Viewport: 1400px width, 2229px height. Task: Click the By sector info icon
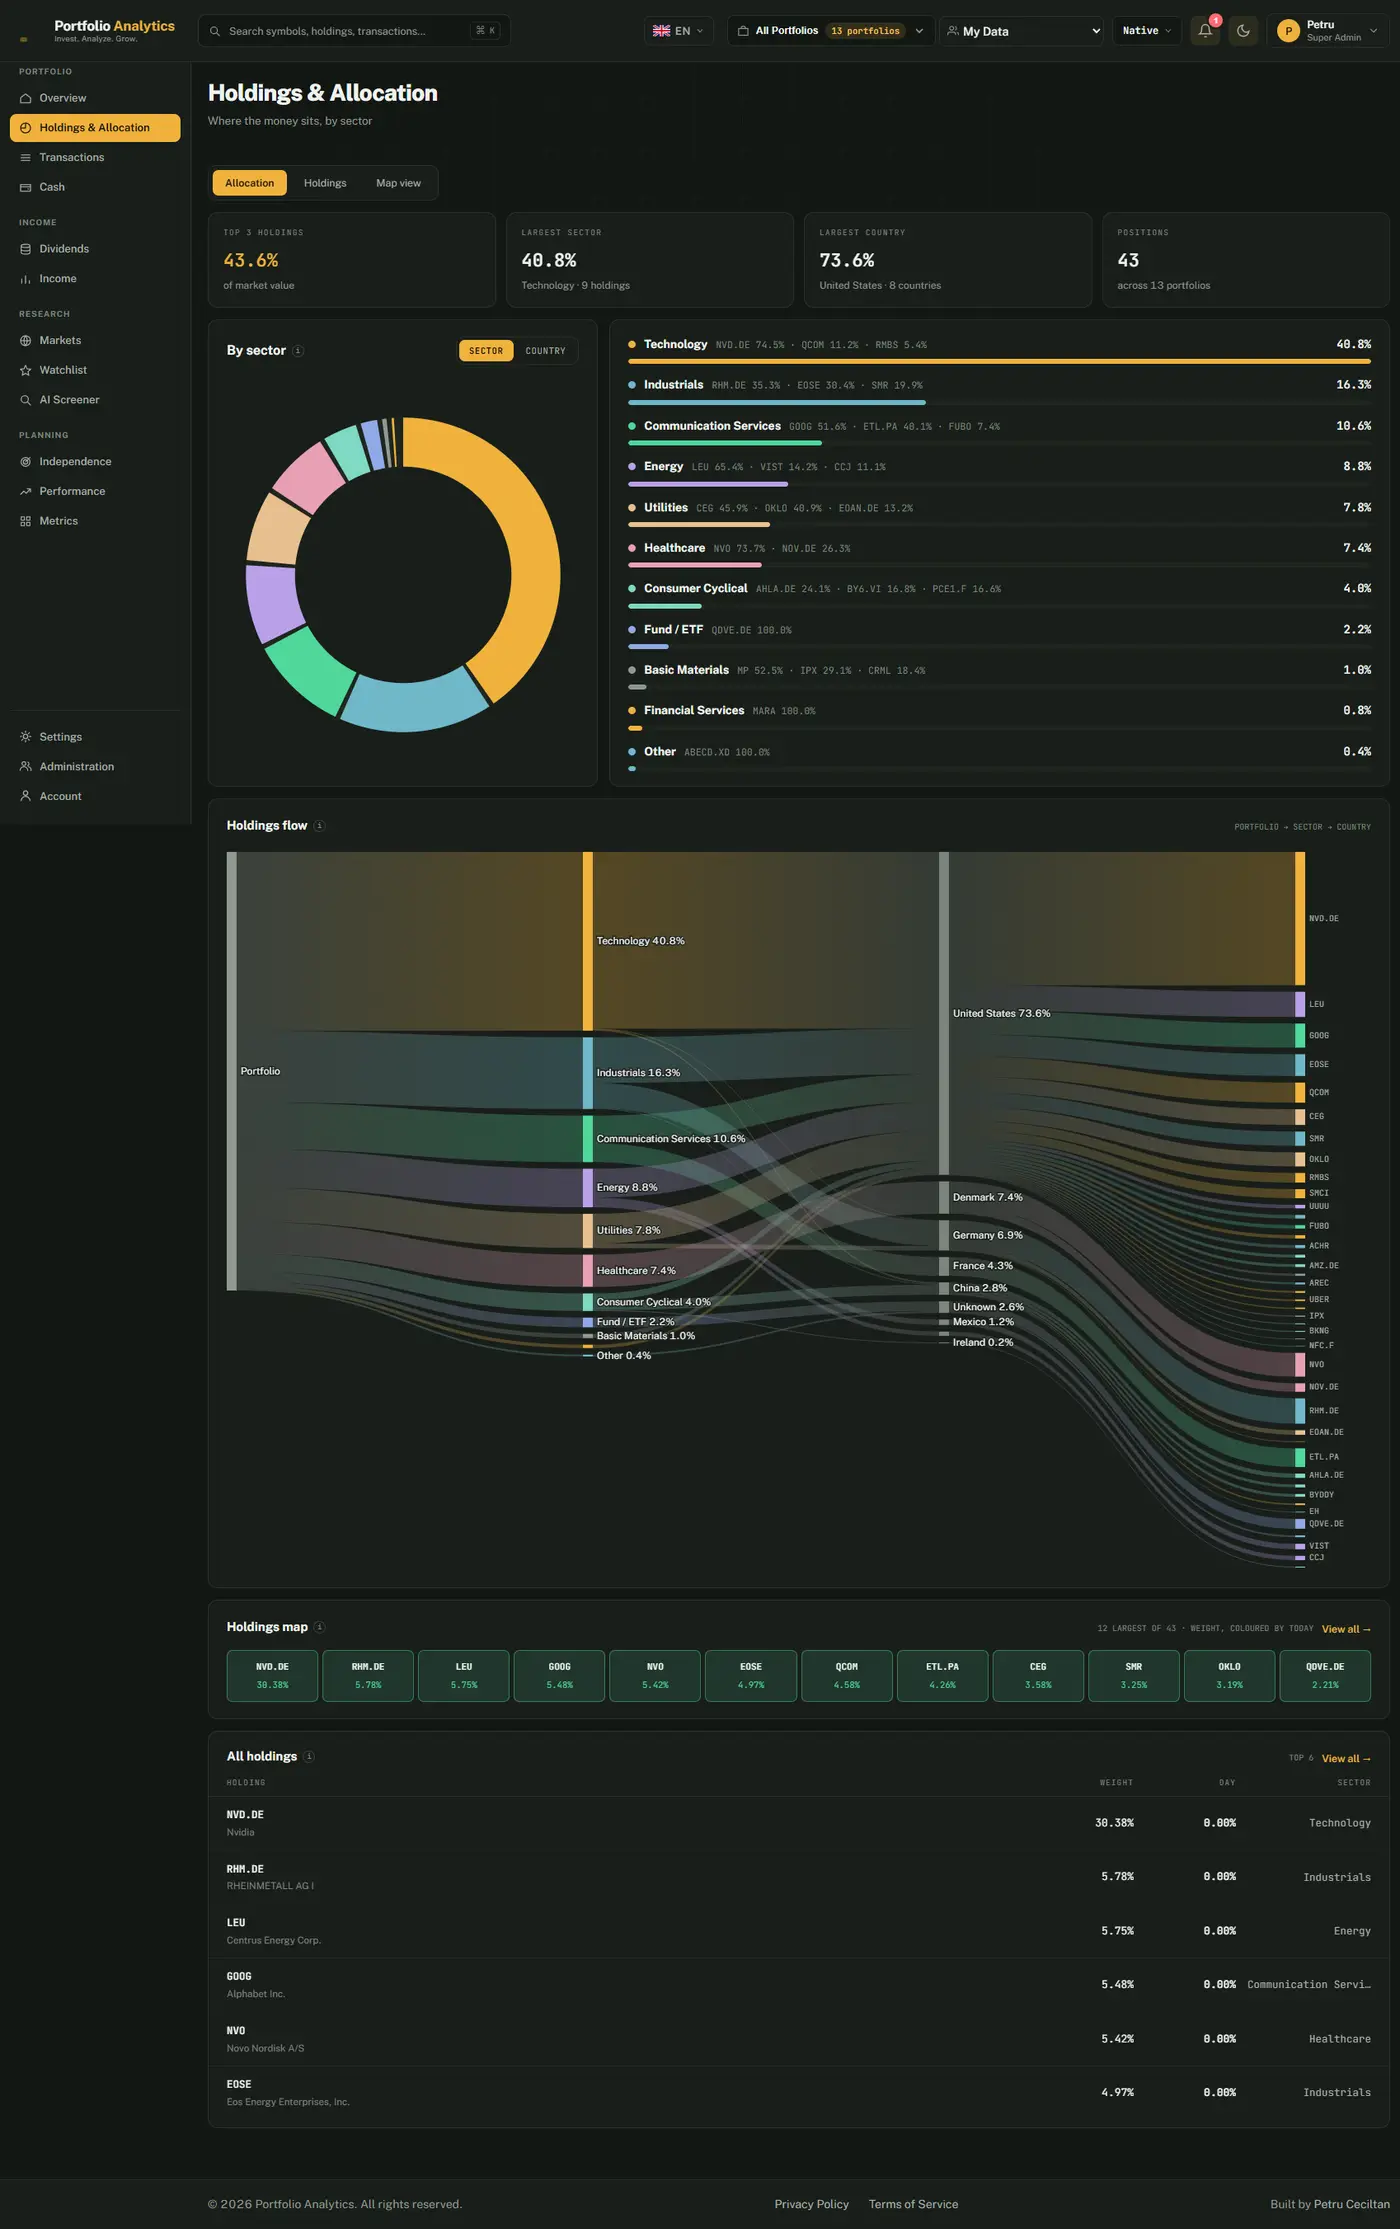(x=298, y=351)
